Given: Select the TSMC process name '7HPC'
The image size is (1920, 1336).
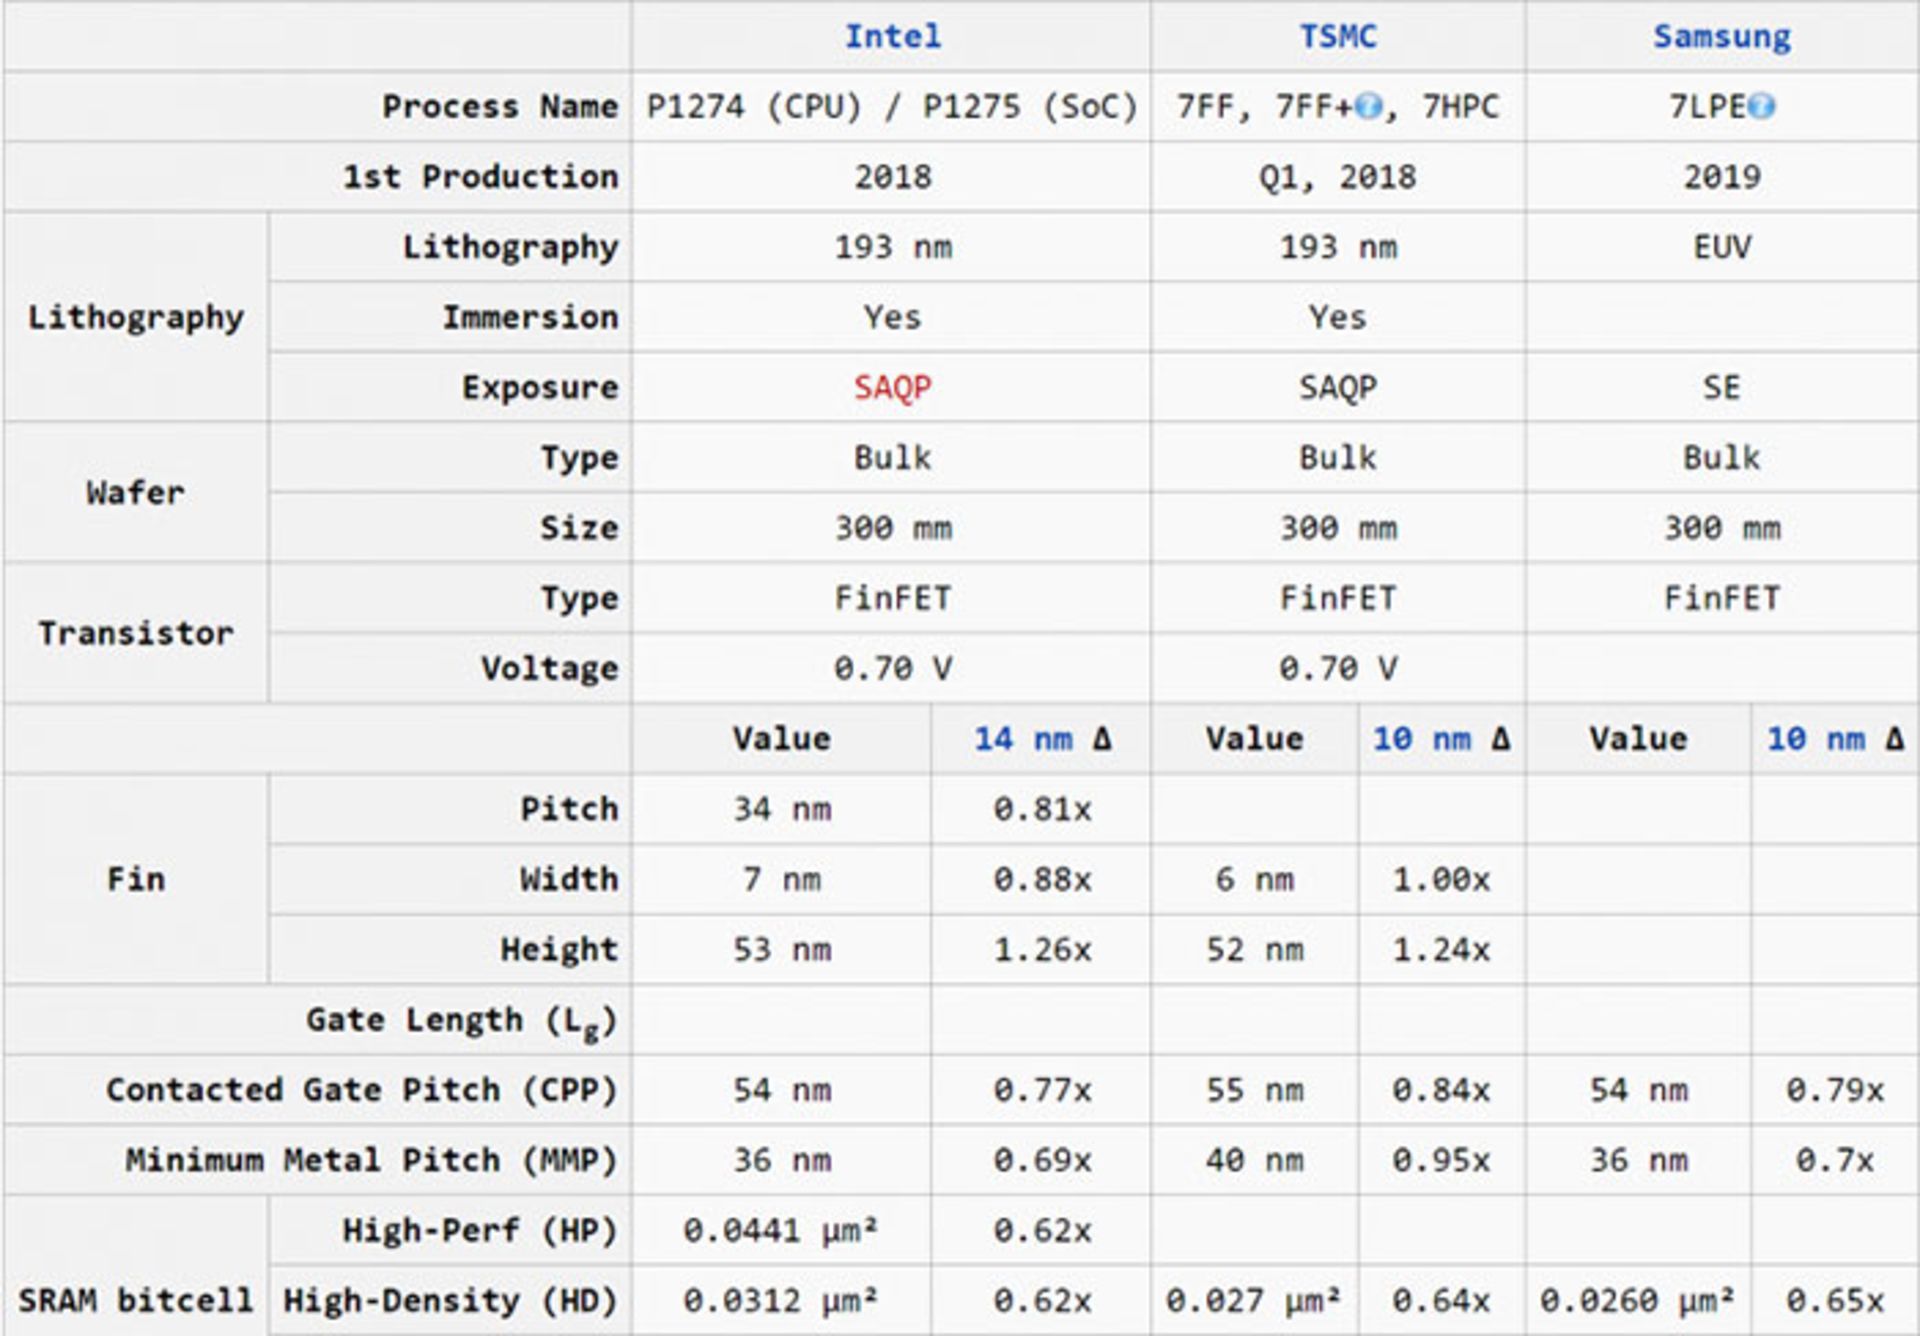Looking at the screenshot, I should pyautogui.click(x=1461, y=107).
